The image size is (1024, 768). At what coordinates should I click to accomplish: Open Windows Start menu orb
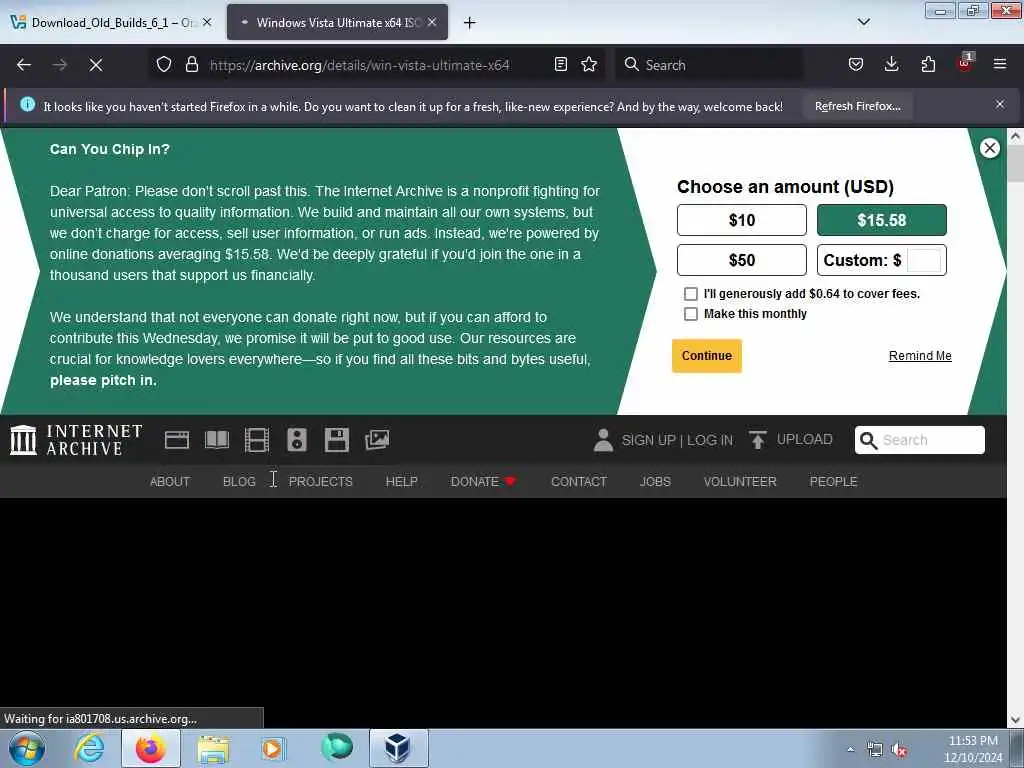pyautogui.click(x=27, y=748)
